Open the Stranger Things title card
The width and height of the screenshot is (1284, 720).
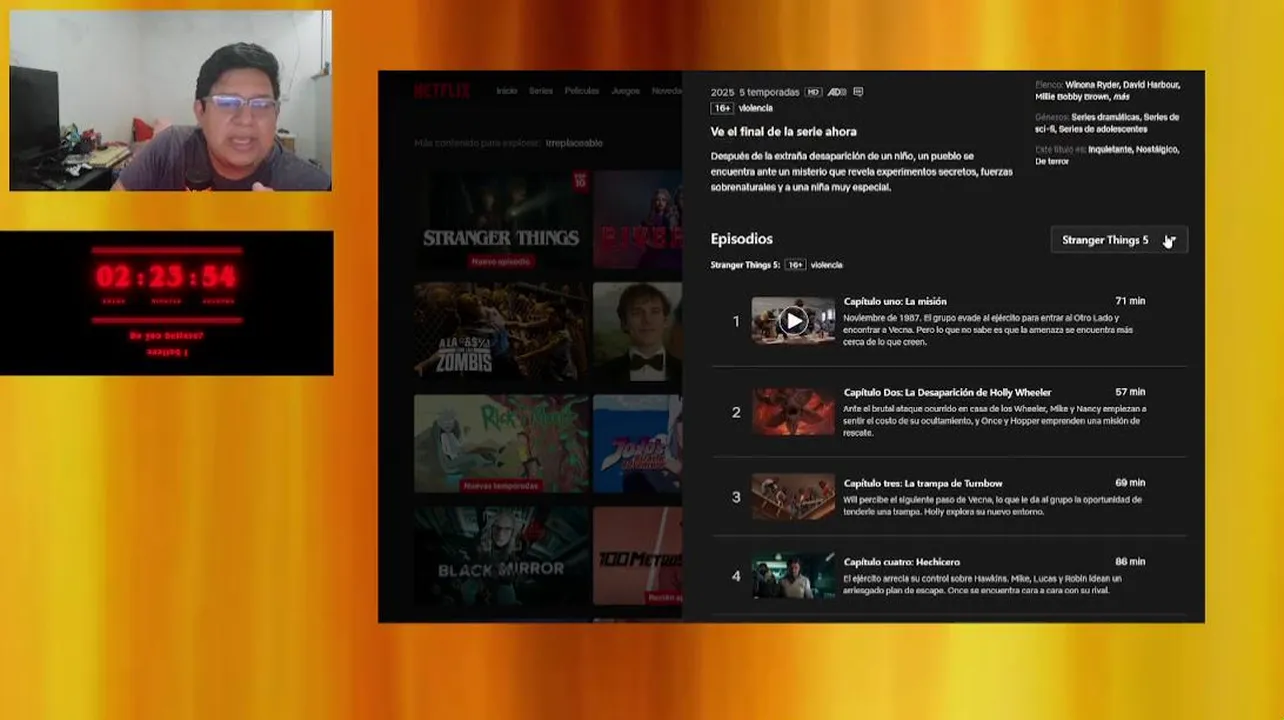click(x=501, y=220)
